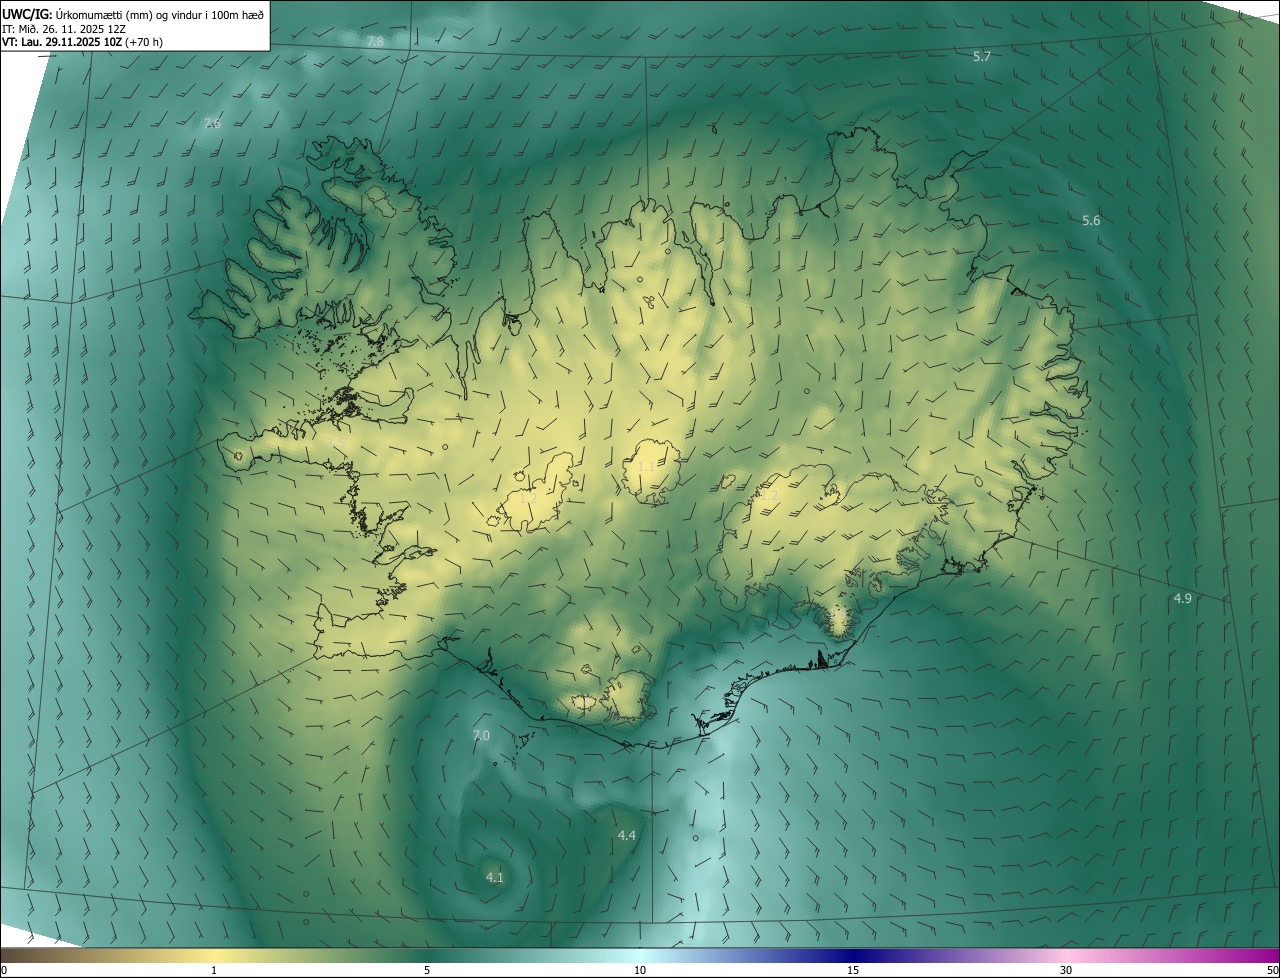Click the 0 tick label on the color scale
Viewport: 1280px width, 978px height.
[4, 971]
